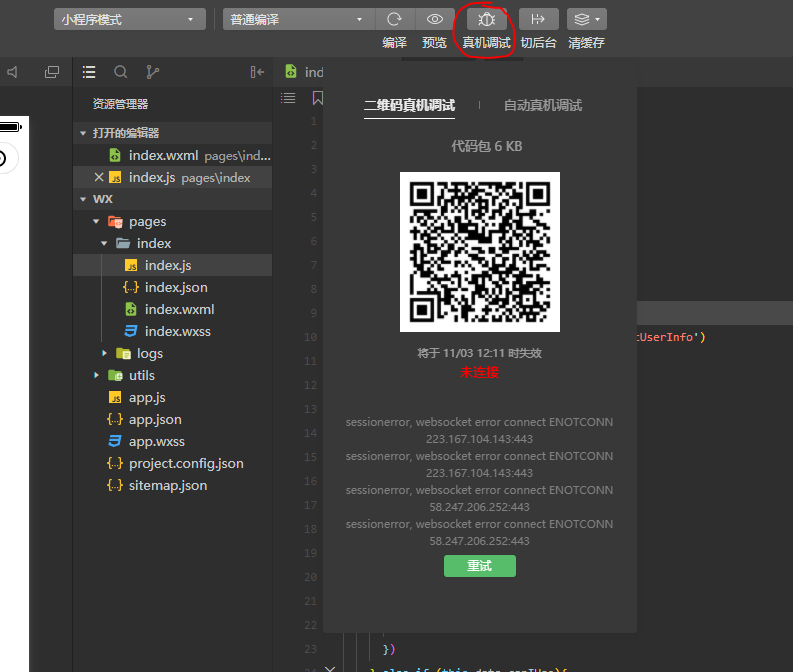Click the clear cache layers icon

click(x=582, y=19)
